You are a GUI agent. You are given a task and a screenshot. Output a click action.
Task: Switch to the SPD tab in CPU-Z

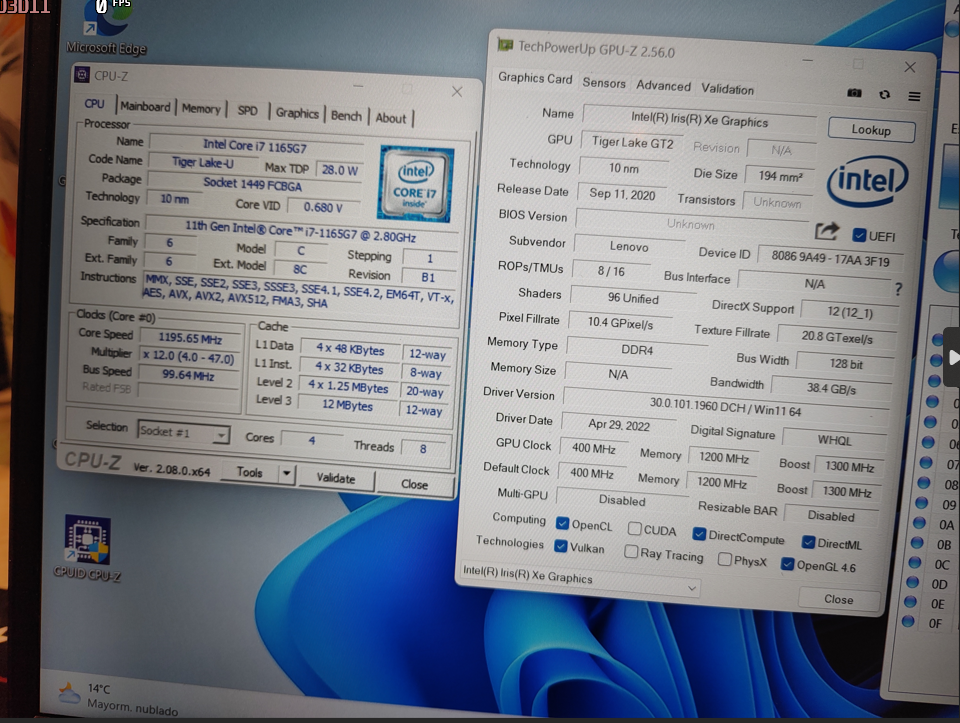tap(247, 111)
